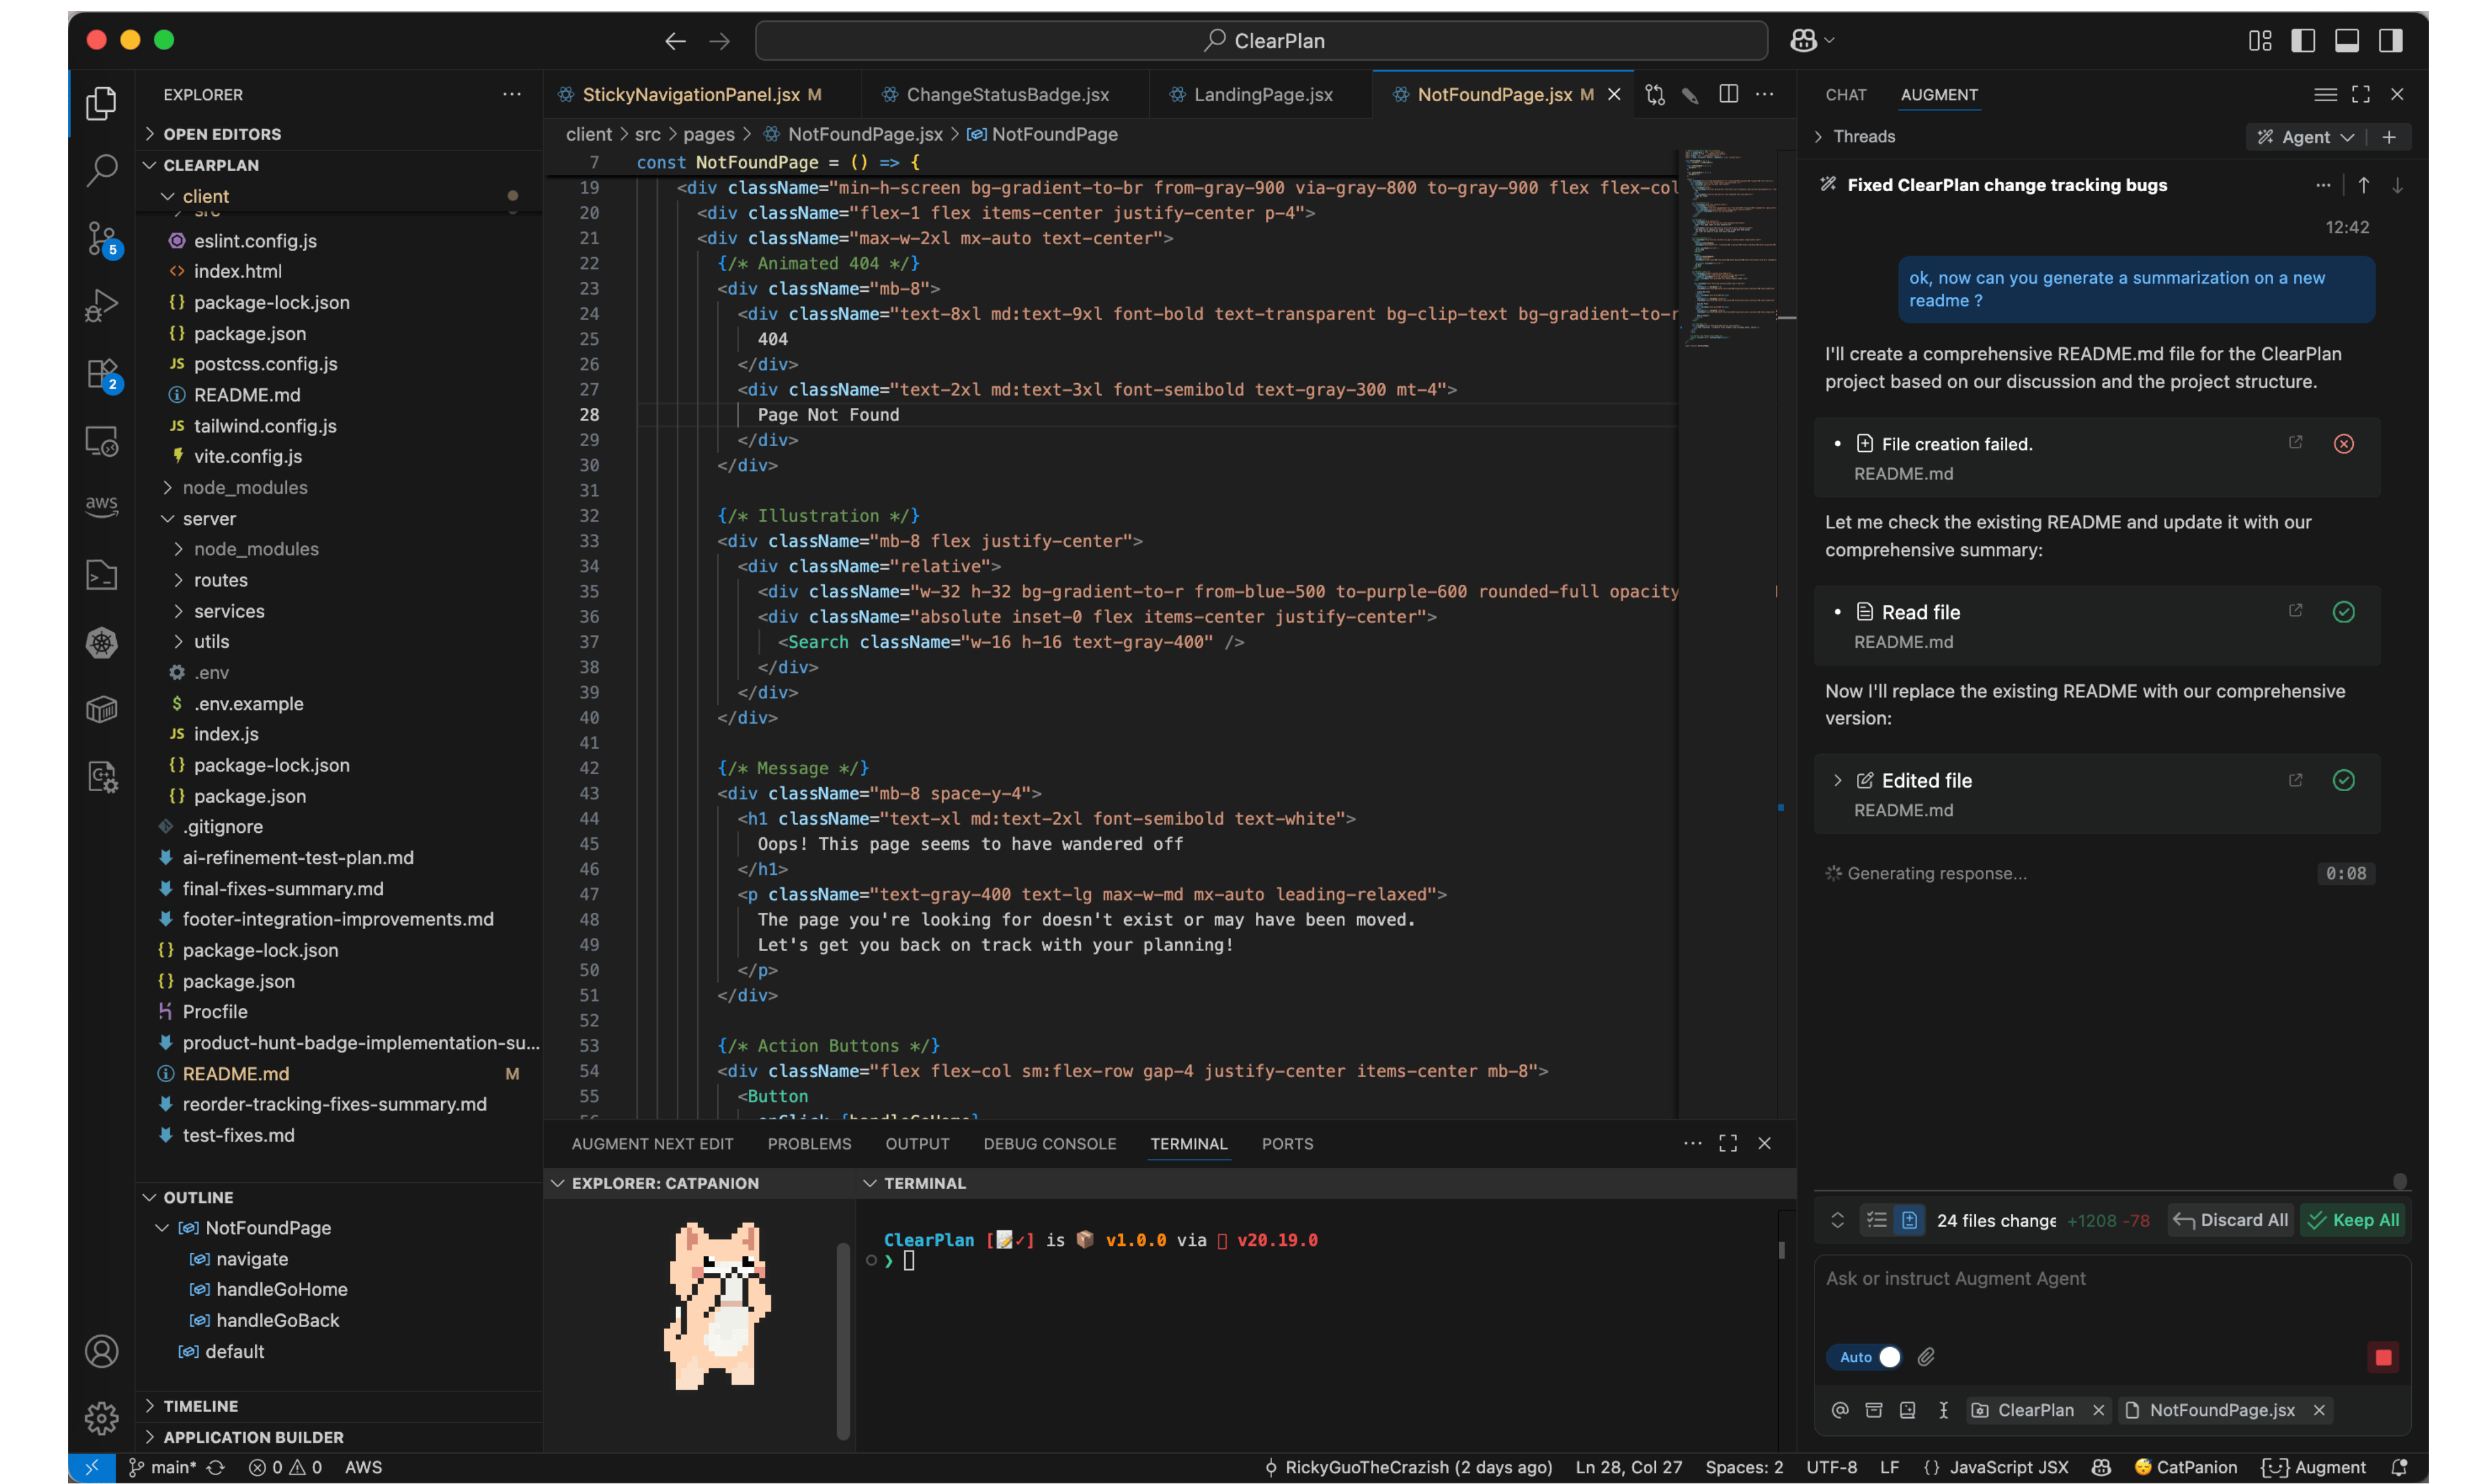Expand the routes folder

[x=220, y=580]
